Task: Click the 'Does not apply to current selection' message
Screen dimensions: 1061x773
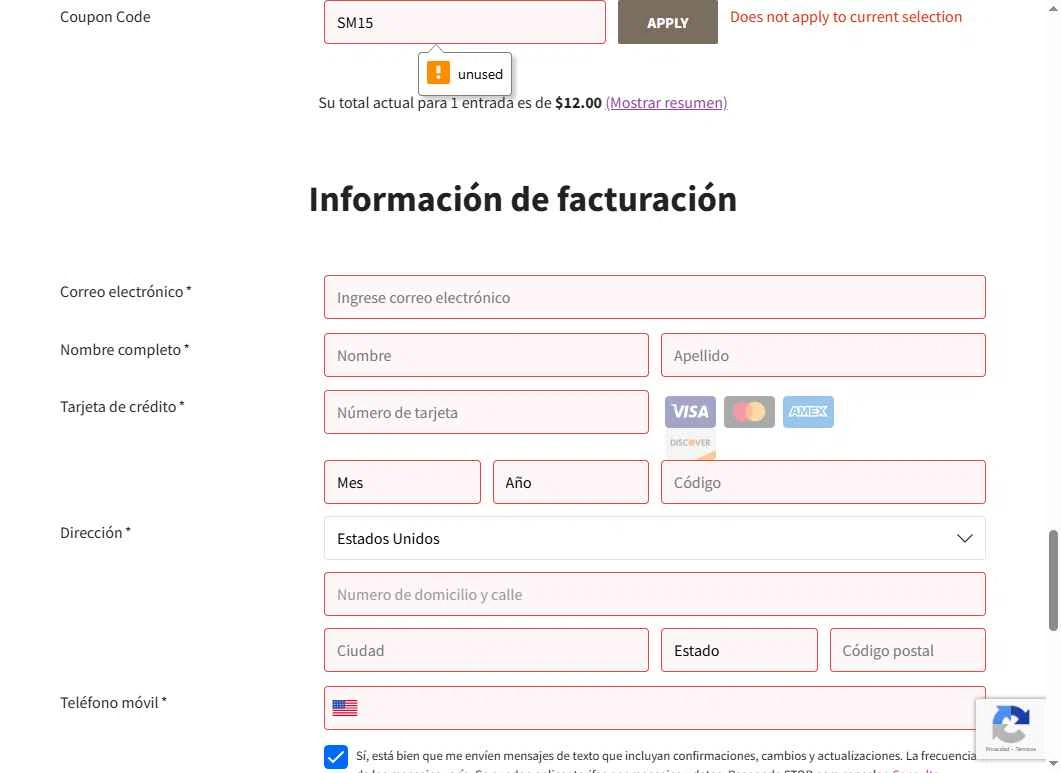Action: pos(846,17)
